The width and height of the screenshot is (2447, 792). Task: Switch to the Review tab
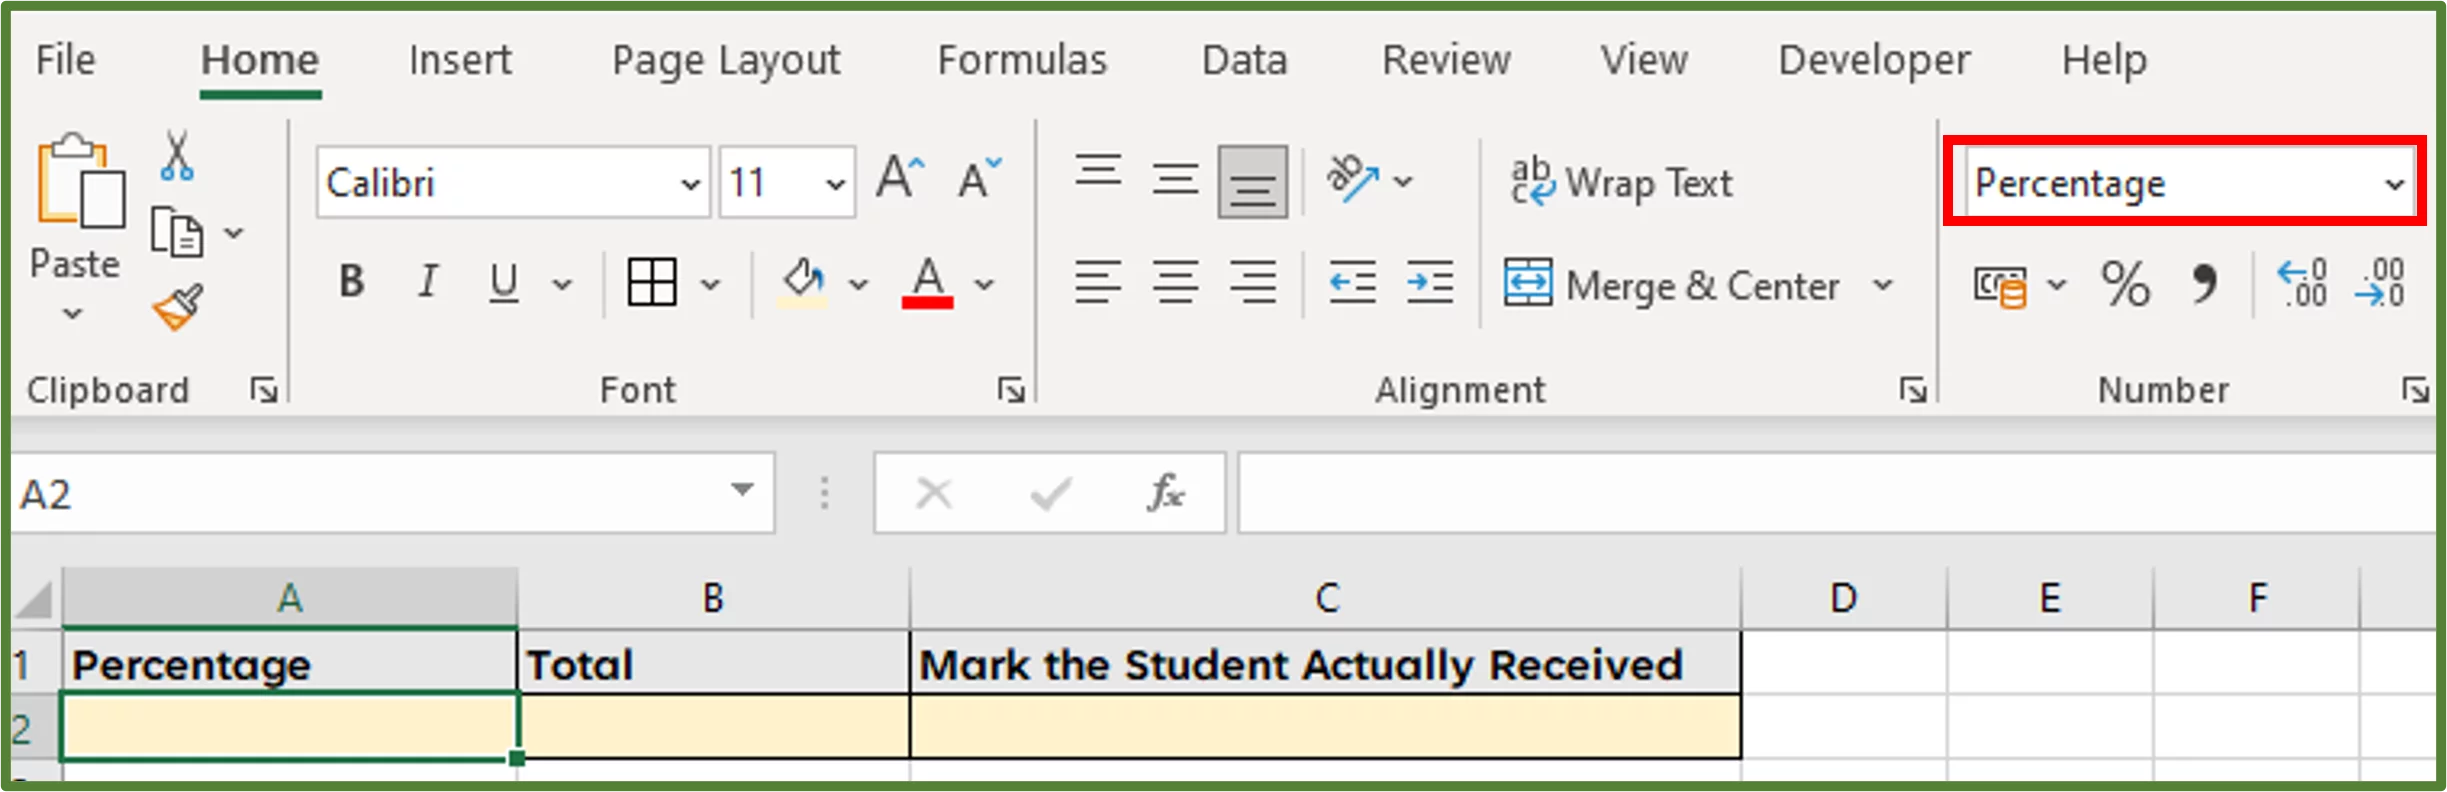click(1446, 60)
